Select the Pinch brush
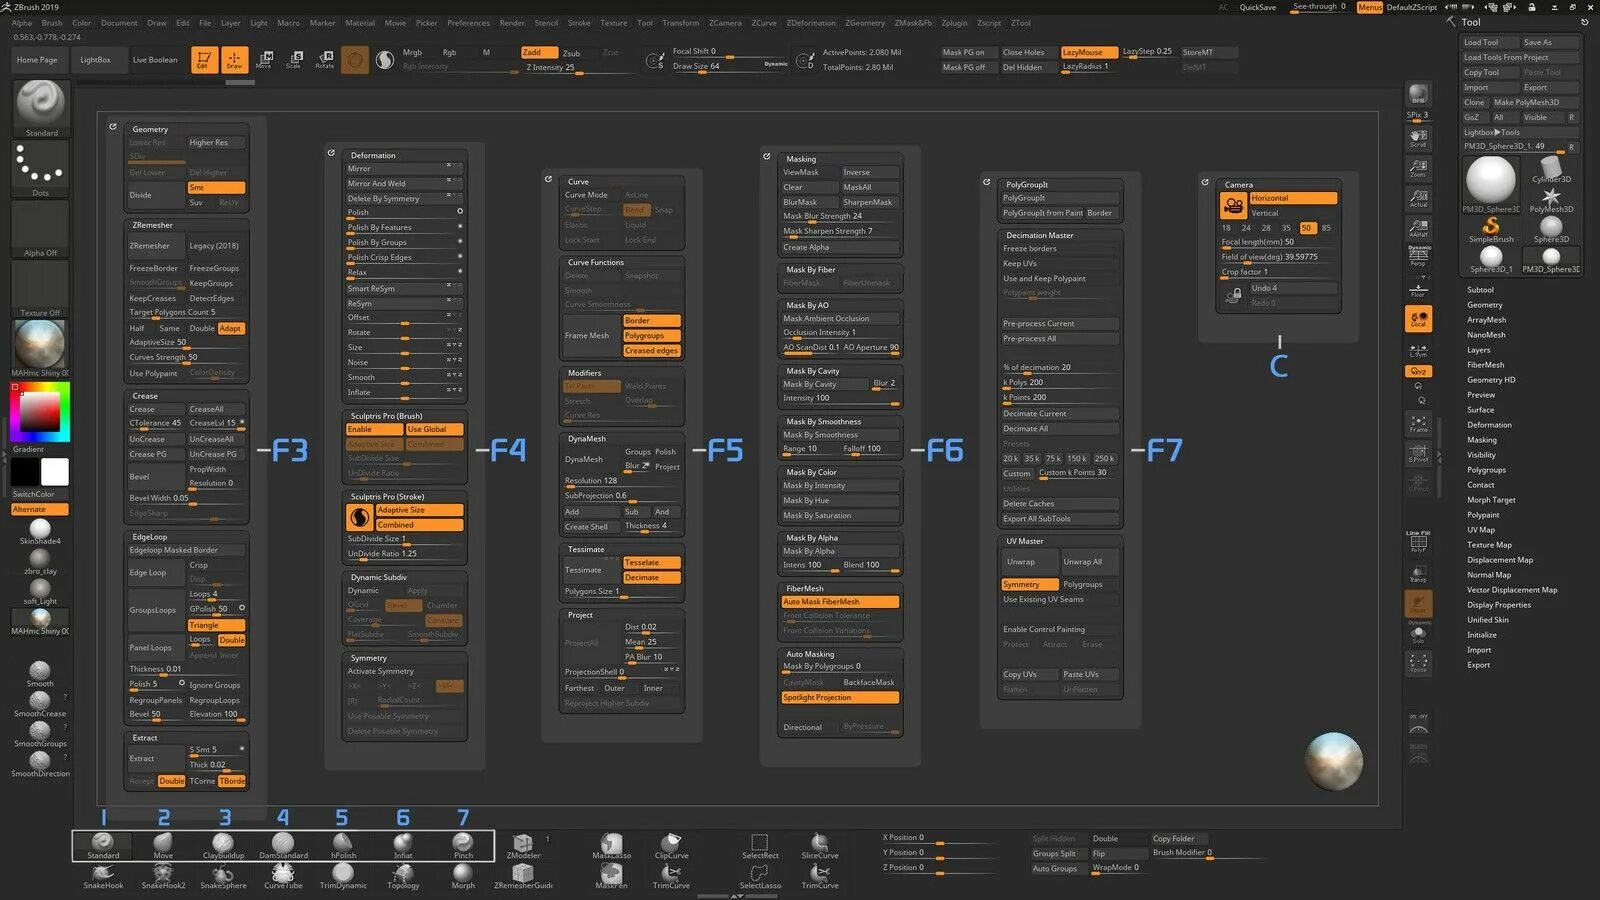The image size is (1600, 900). [x=463, y=846]
